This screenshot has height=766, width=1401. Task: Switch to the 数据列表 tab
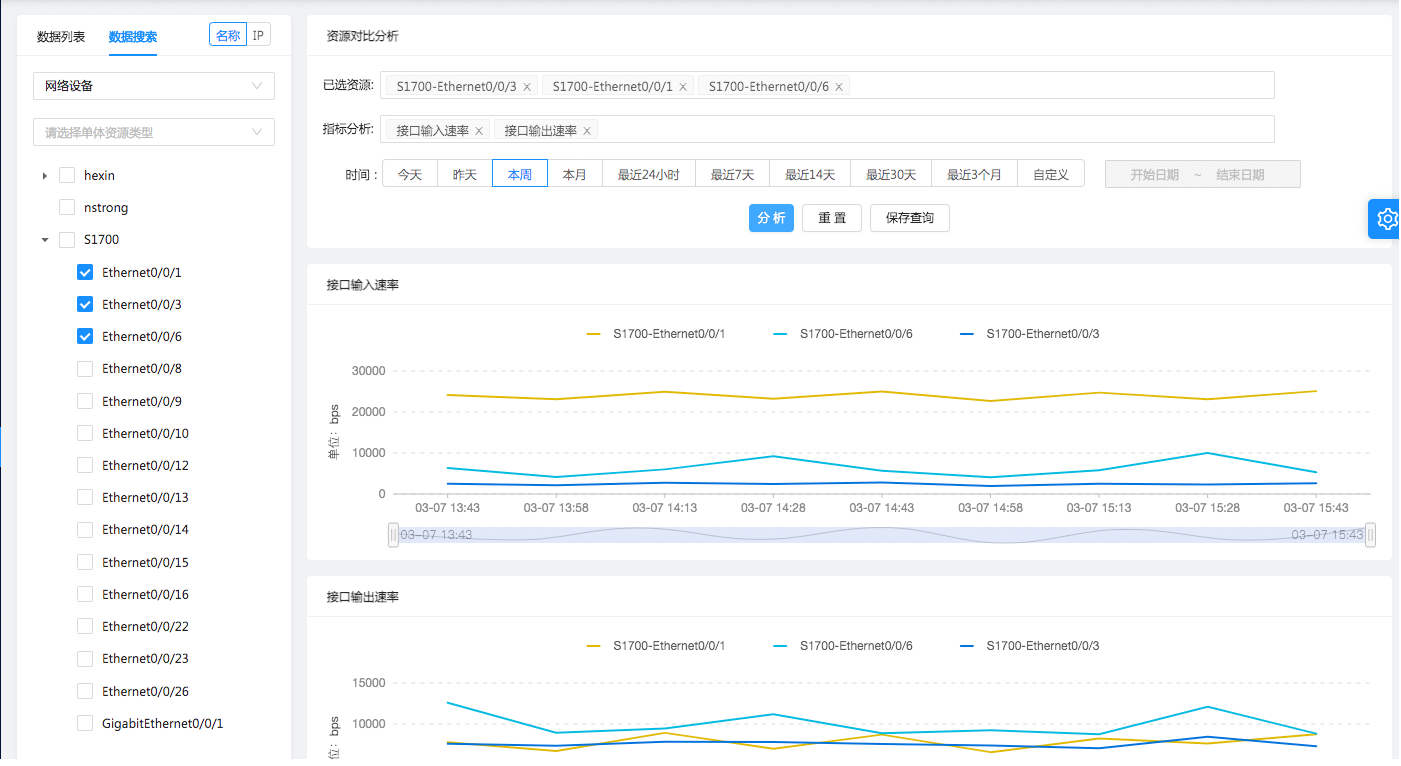(61, 37)
